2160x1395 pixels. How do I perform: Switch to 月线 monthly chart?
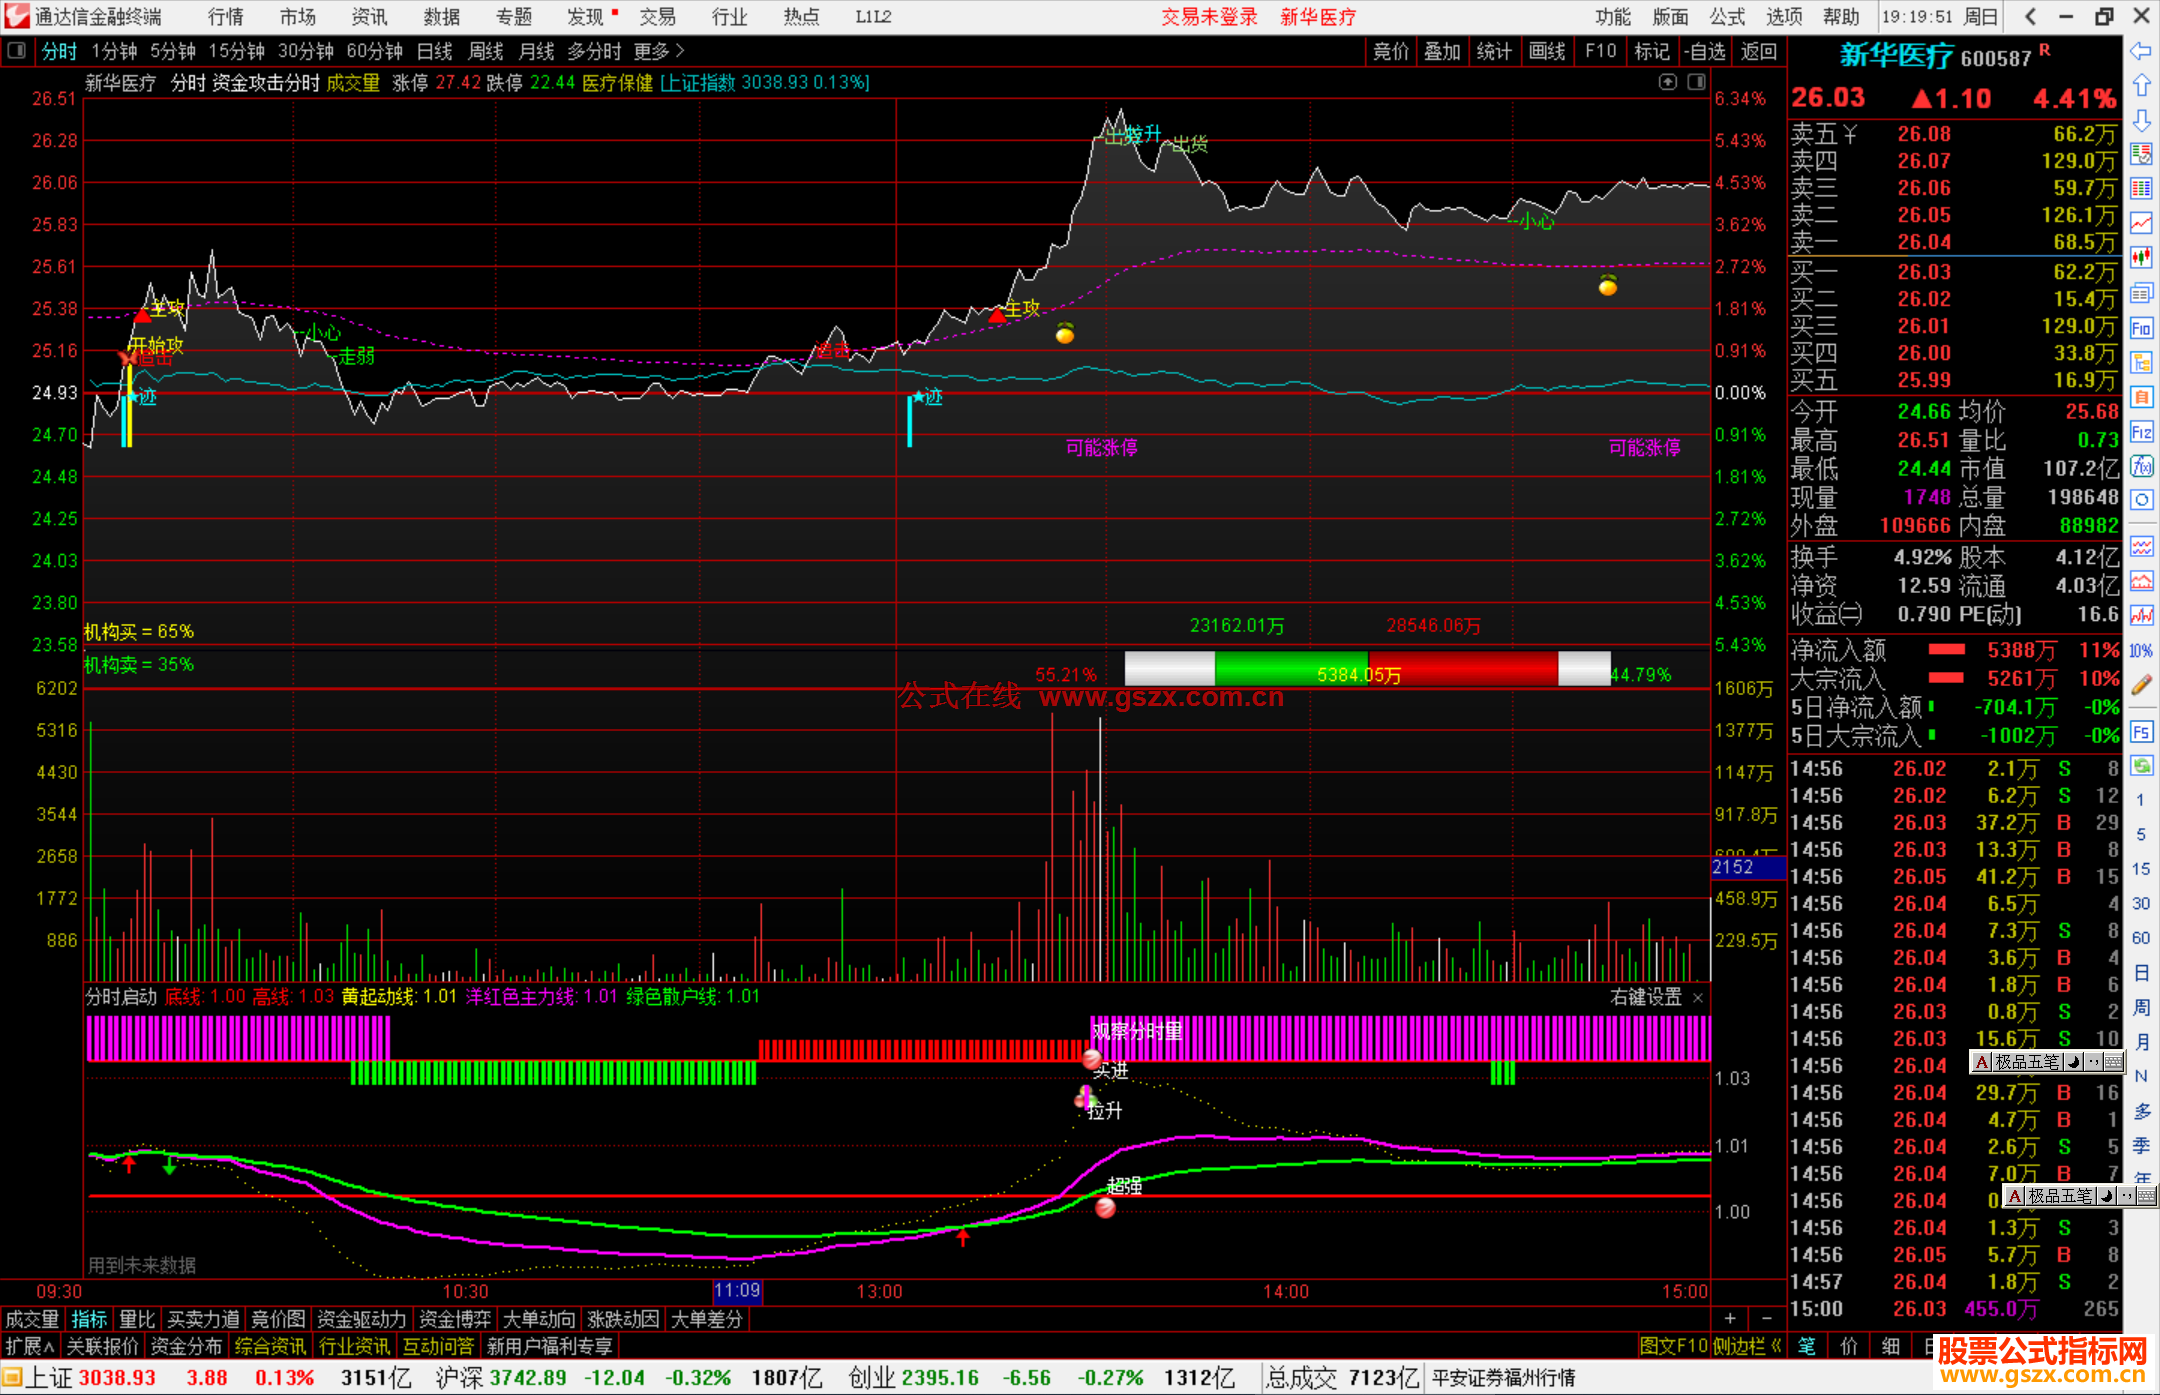[536, 51]
